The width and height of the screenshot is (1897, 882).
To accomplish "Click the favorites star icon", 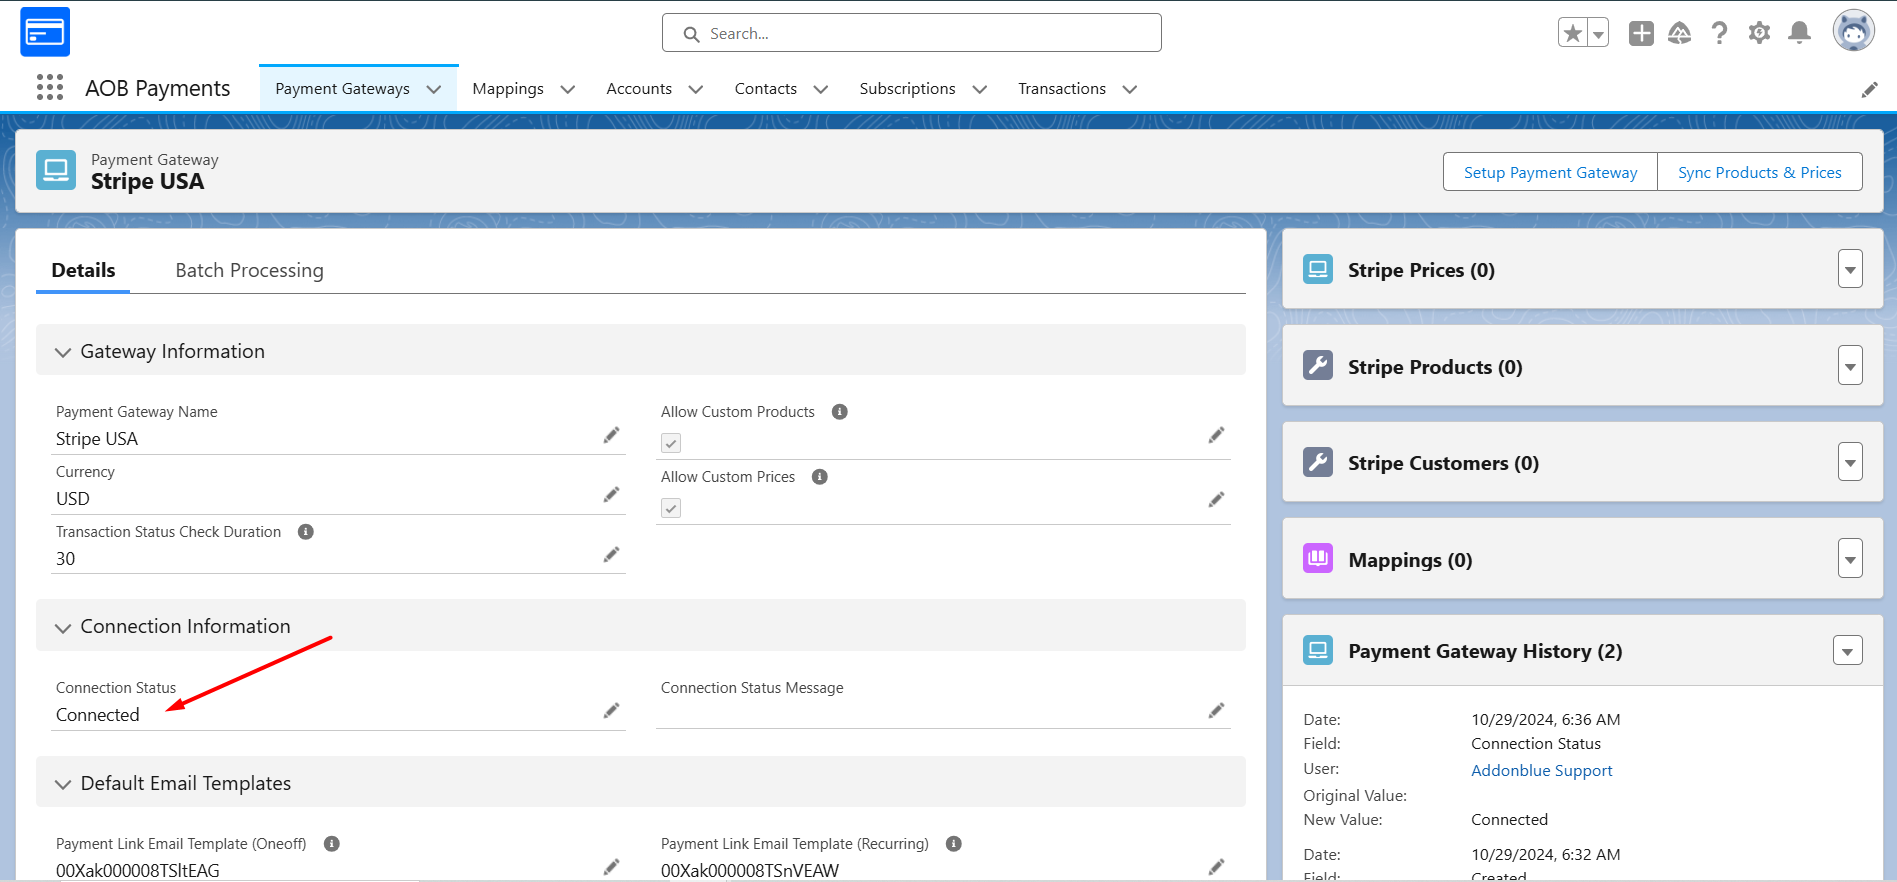I will click(x=1573, y=33).
